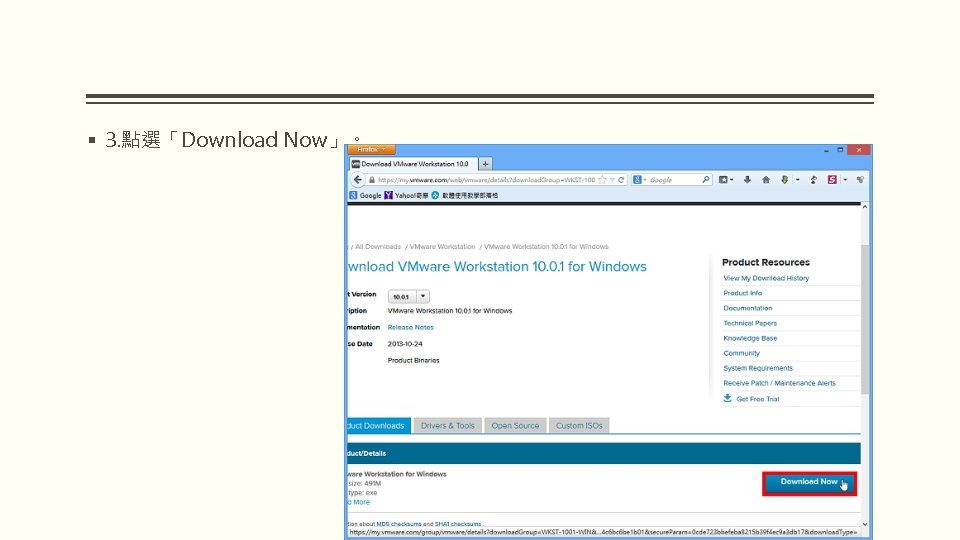Open the search engine selector in search box
Viewport: 960px width, 540px height.
(x=639, y=180)
